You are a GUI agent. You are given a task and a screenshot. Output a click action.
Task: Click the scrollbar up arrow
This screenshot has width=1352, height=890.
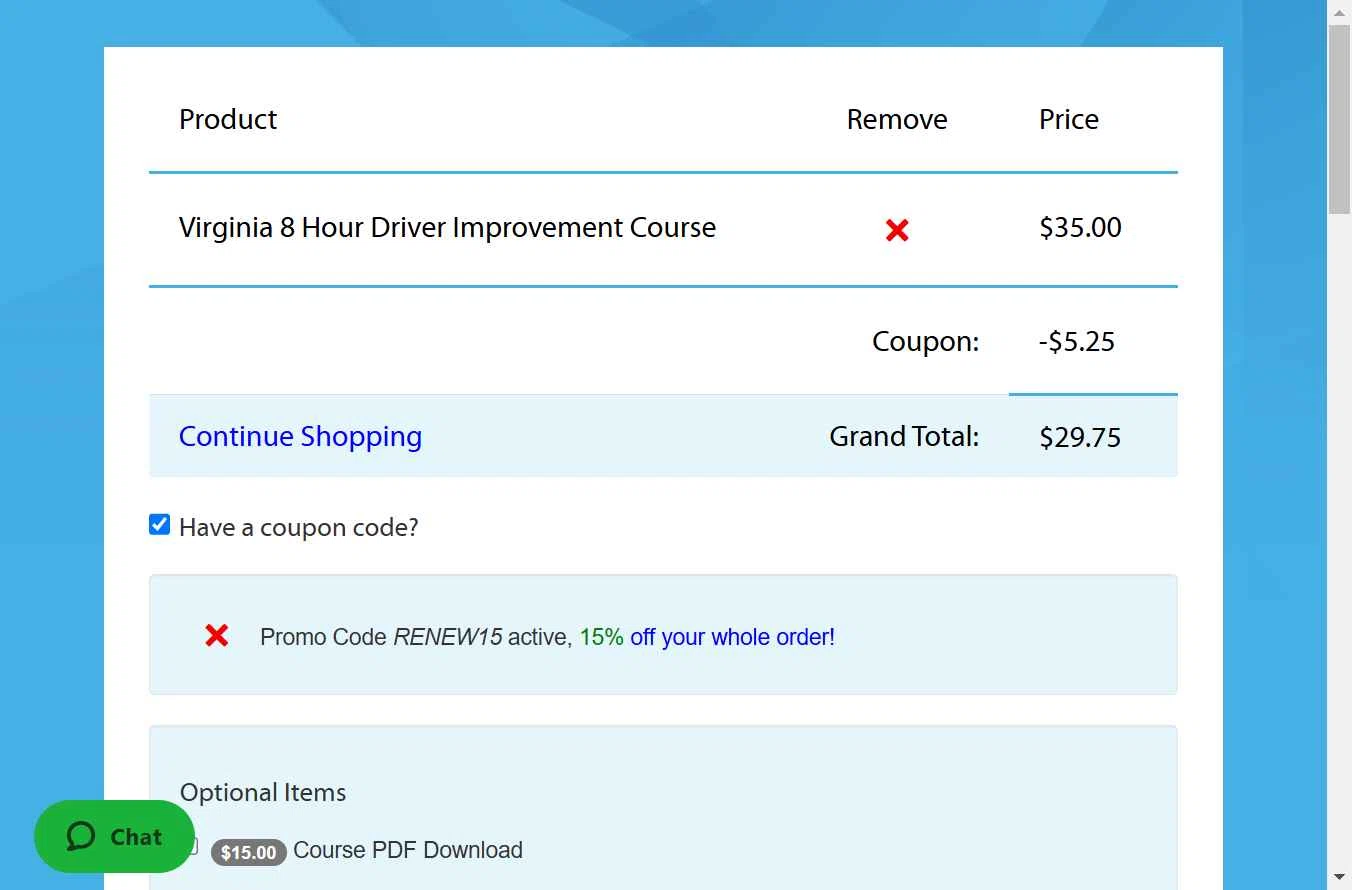pyautogui.click(x=1339, y=11)
